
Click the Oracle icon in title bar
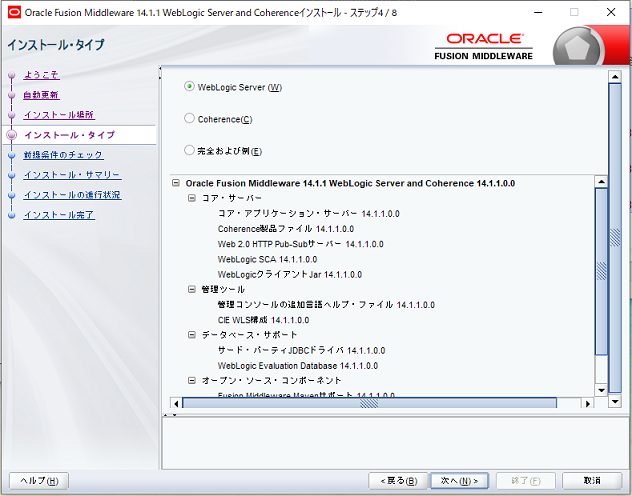[x=14, y=12]
